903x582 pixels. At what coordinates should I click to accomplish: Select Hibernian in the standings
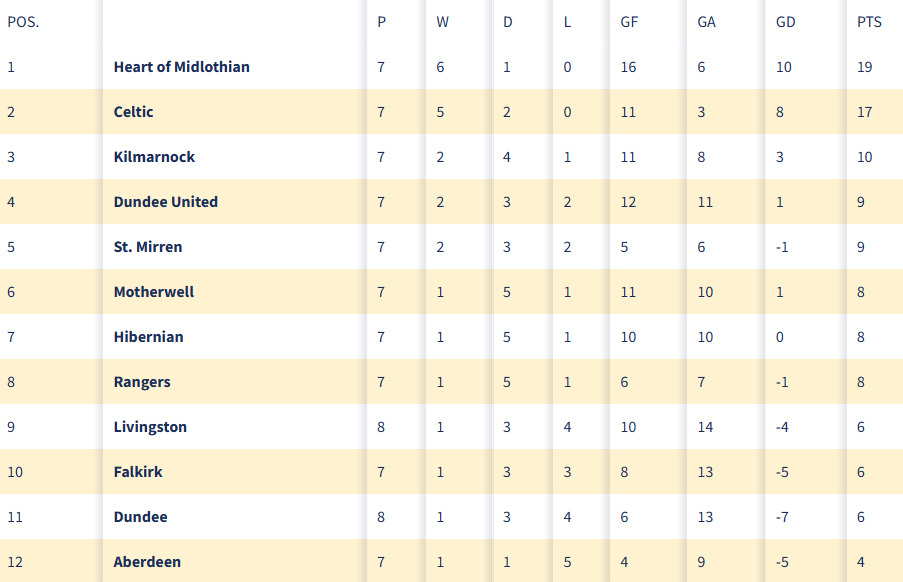148,337
